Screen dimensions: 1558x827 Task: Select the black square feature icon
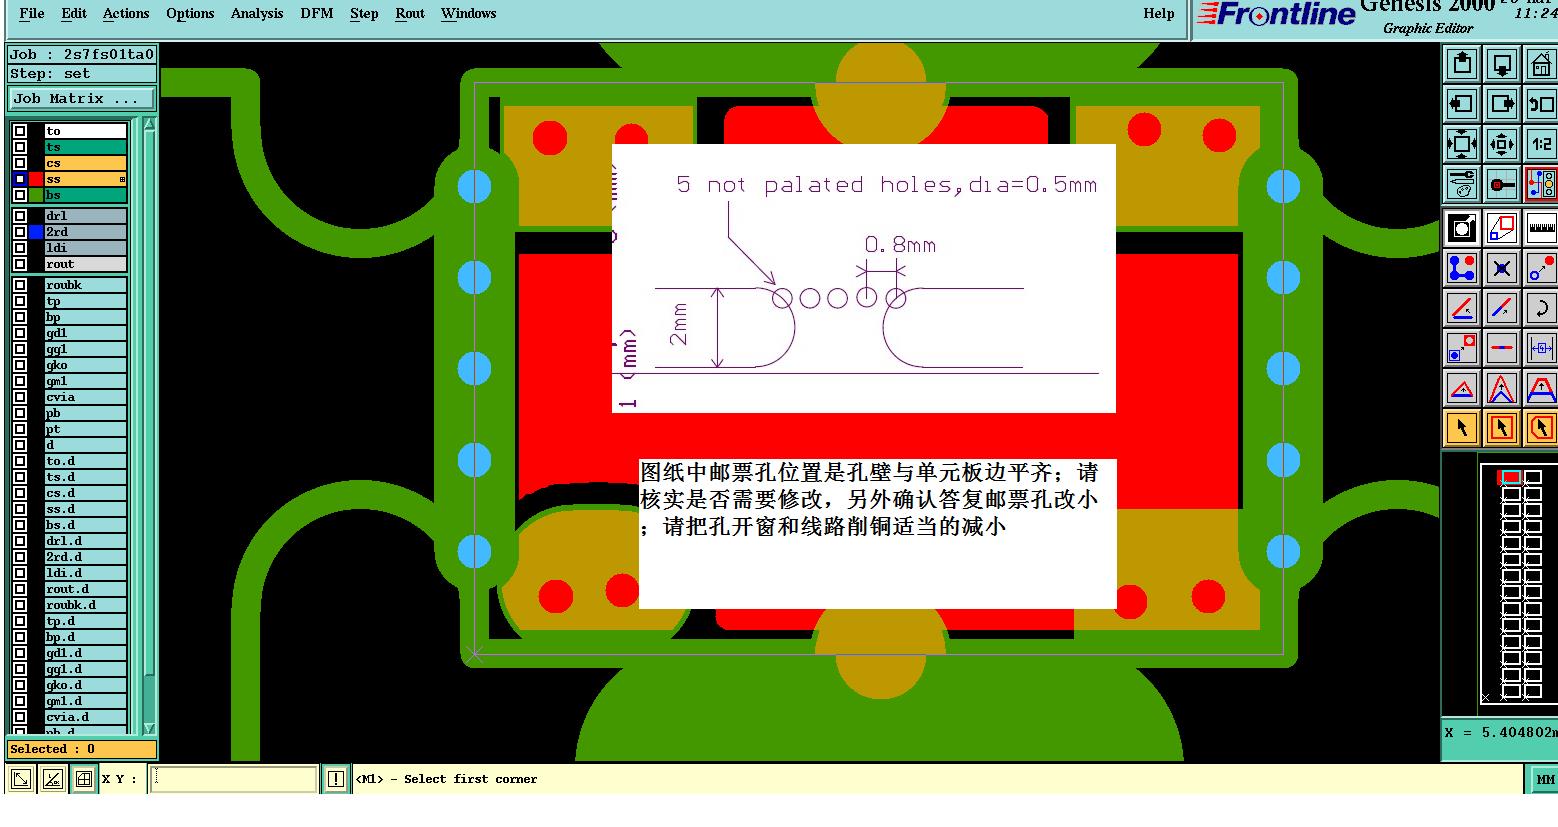pos(1462,229)
